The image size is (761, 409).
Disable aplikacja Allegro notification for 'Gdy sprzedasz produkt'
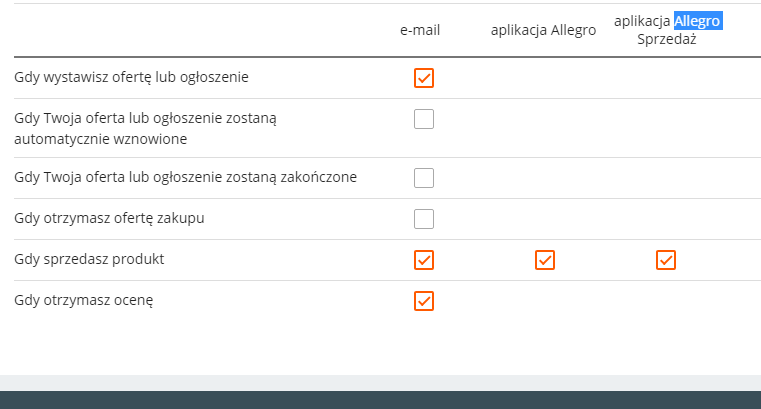(x=545, y=260)
